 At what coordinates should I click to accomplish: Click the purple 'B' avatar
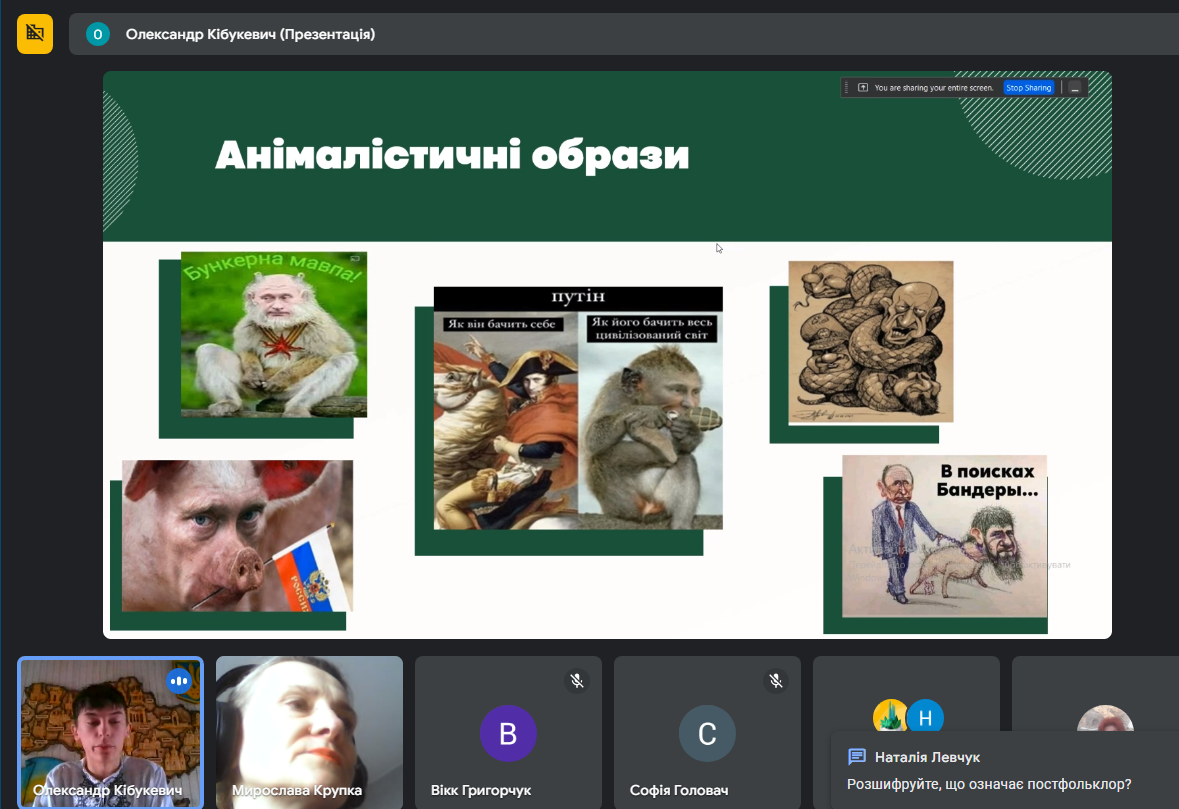pos(508,734)
